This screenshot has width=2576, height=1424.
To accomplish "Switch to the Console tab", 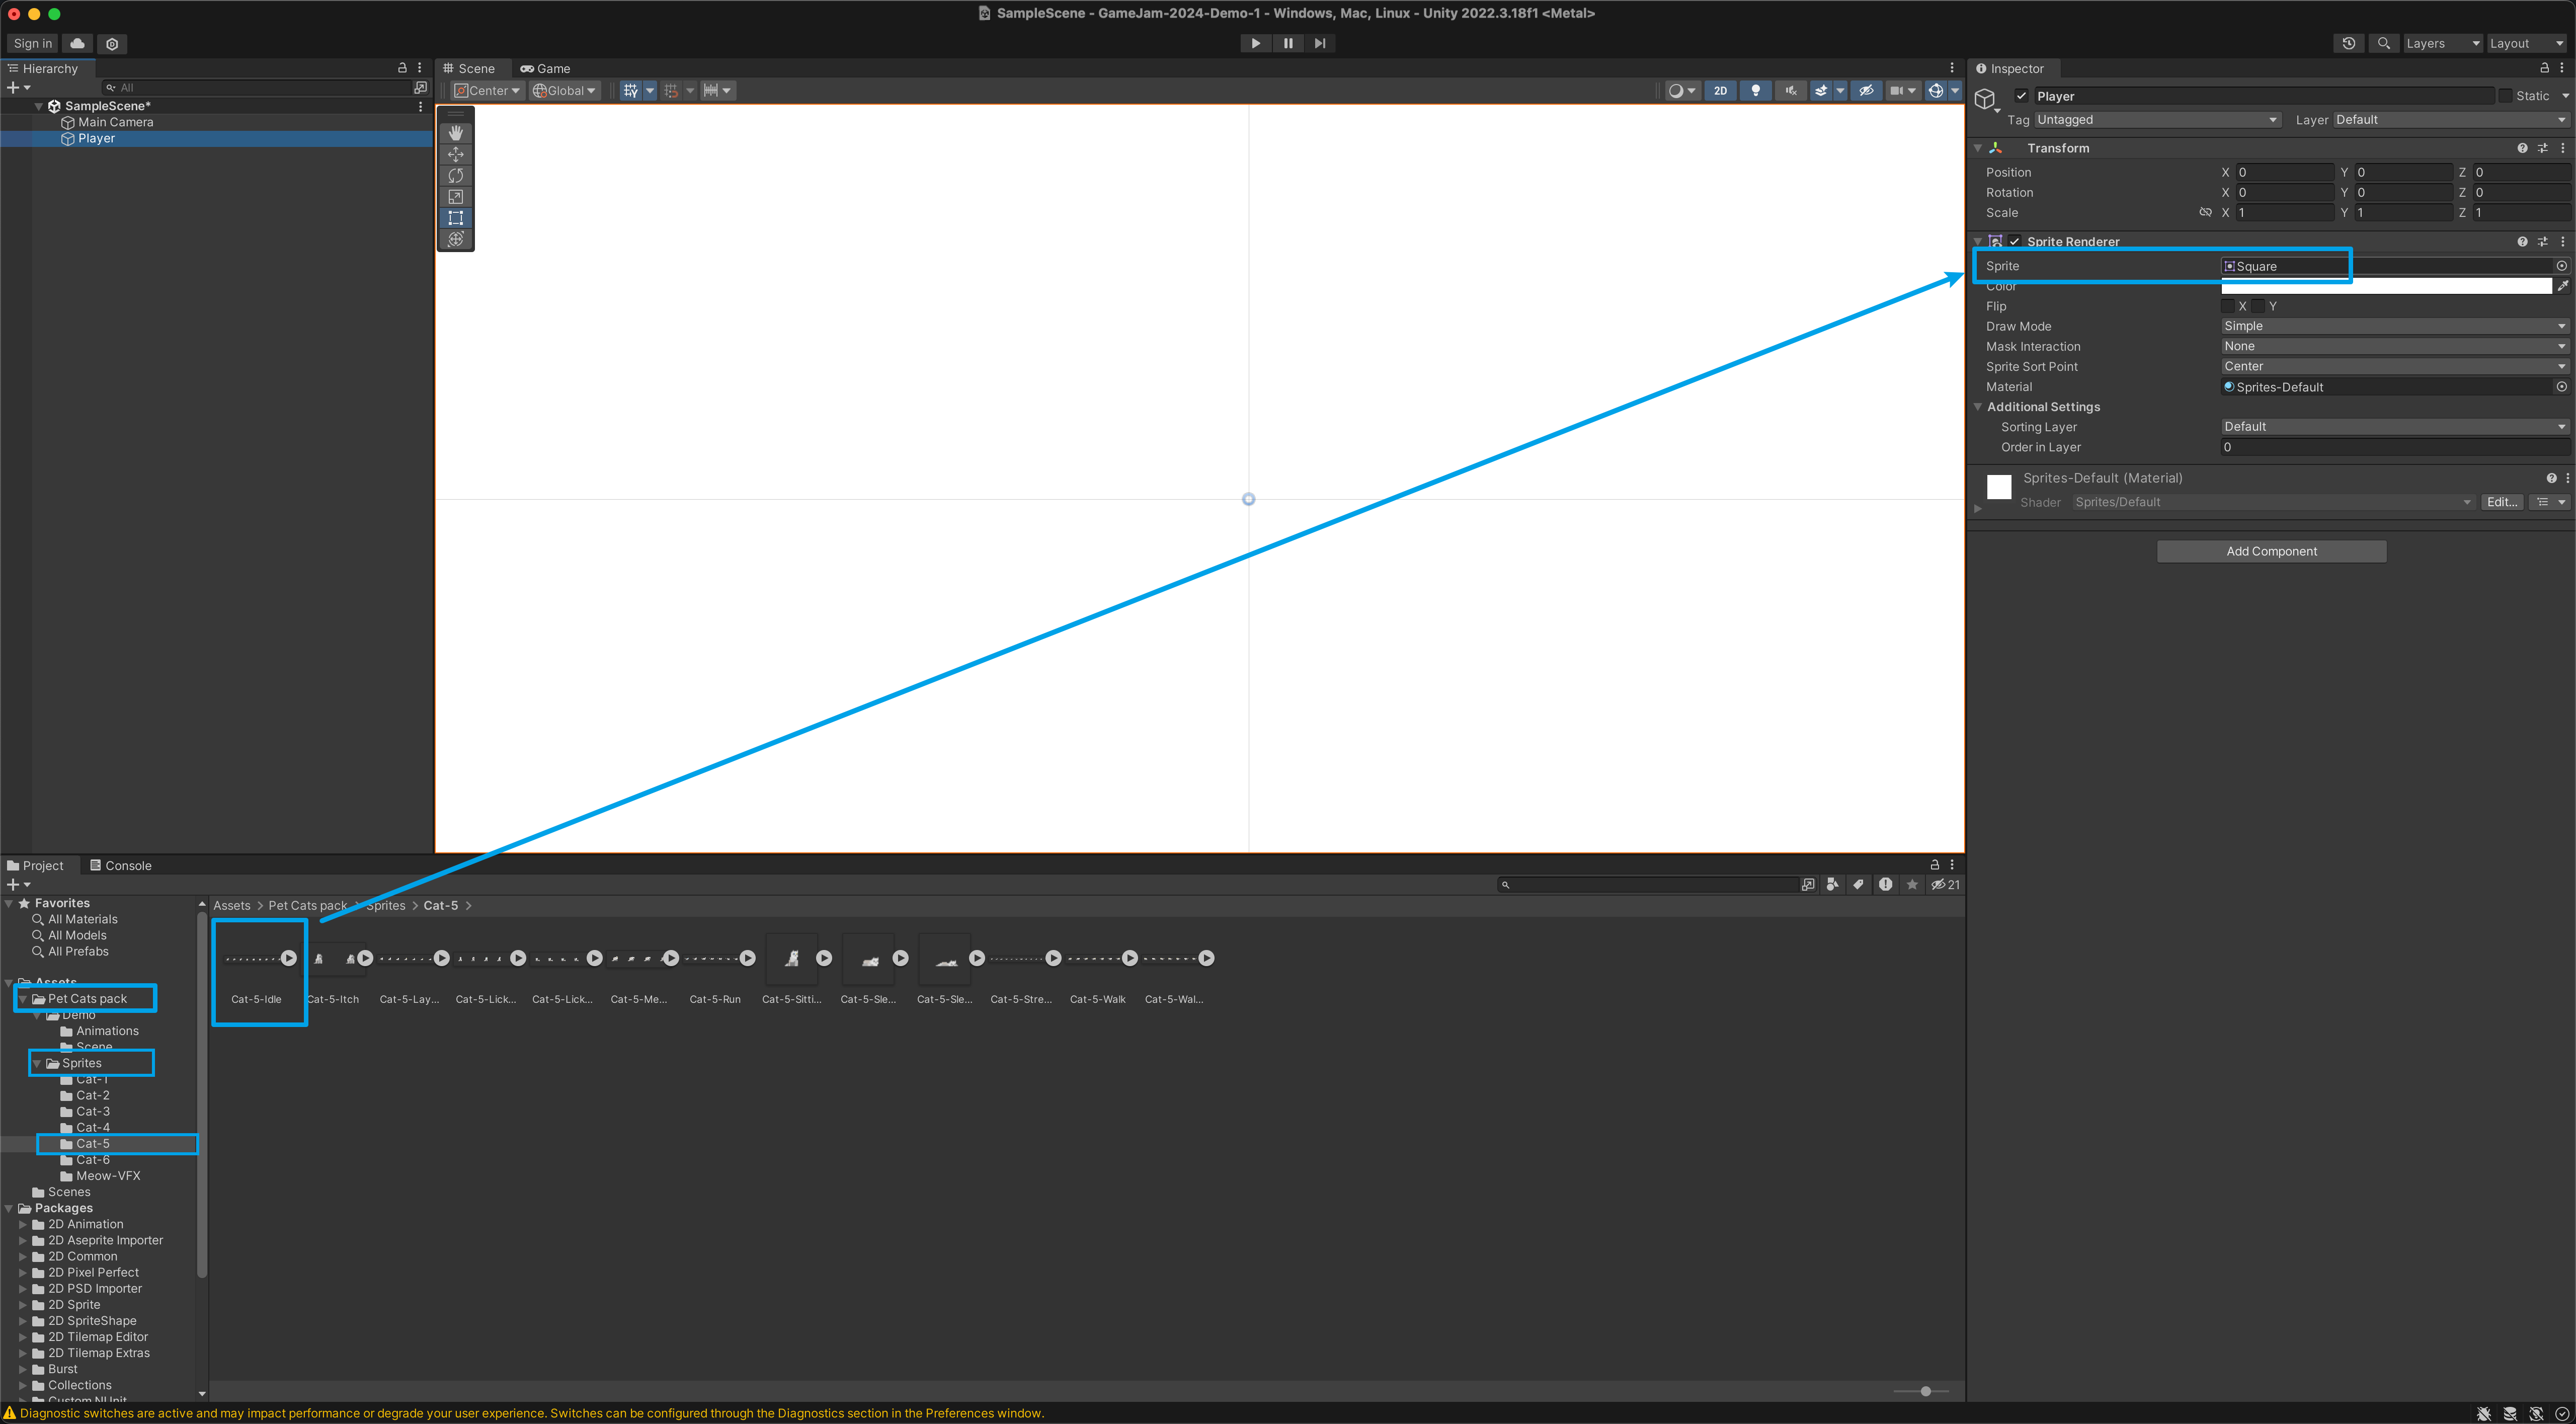I will tap(121, 866).
